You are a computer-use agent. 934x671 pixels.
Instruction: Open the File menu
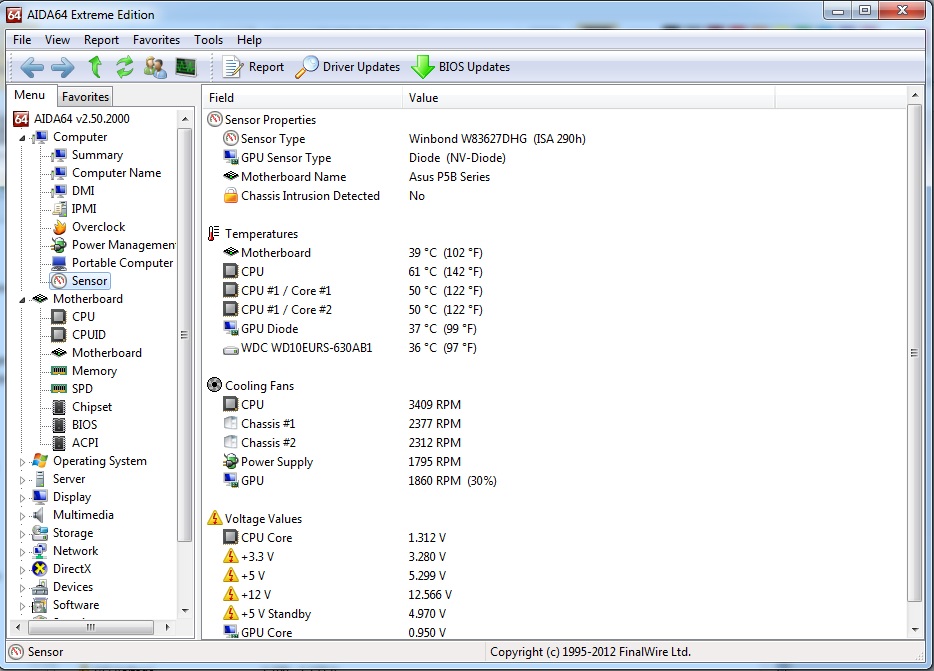[x=22, y=40]
